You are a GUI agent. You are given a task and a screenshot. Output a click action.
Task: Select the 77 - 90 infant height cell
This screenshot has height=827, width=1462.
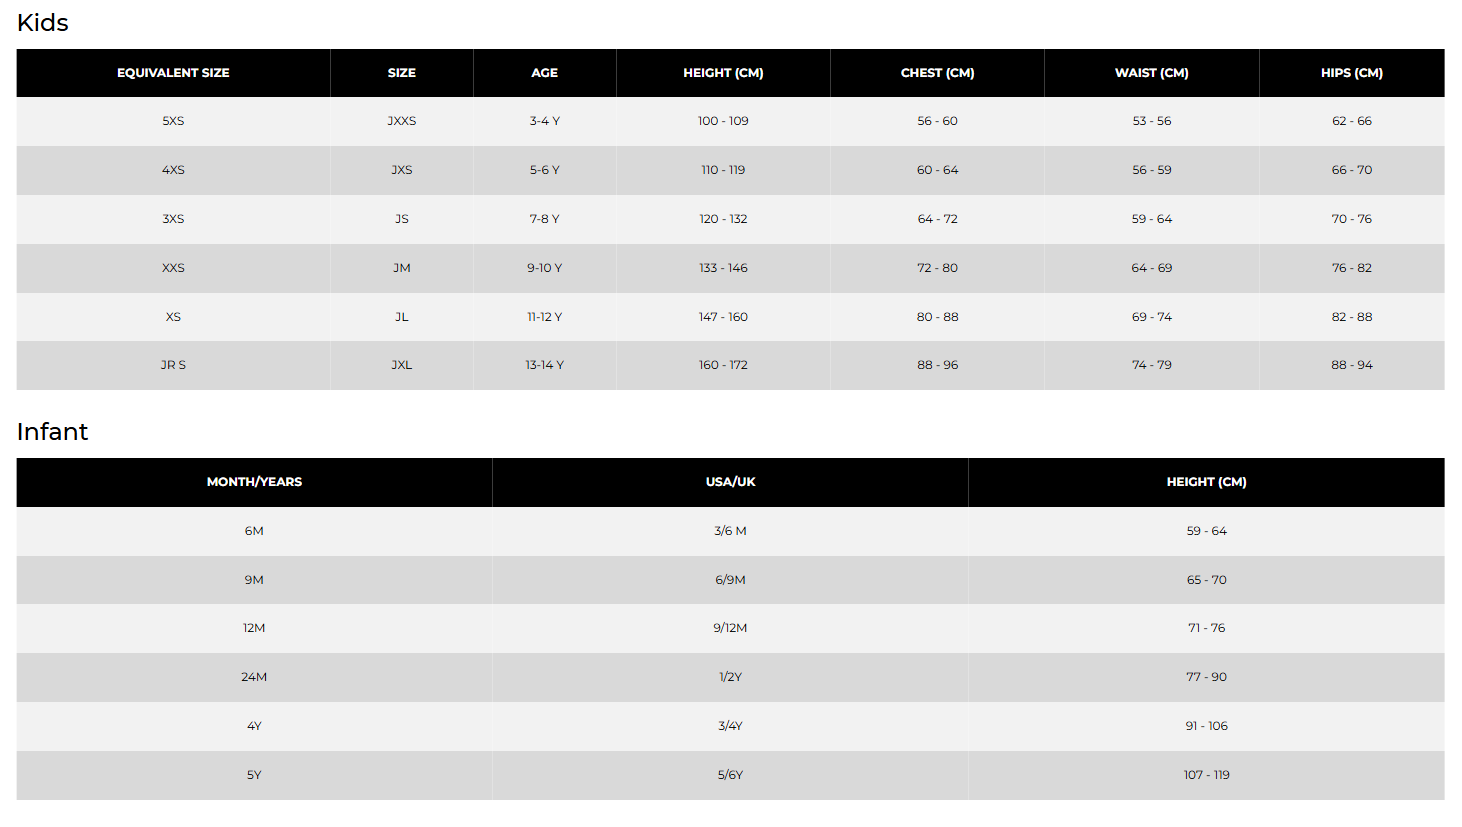point(1206,677)
